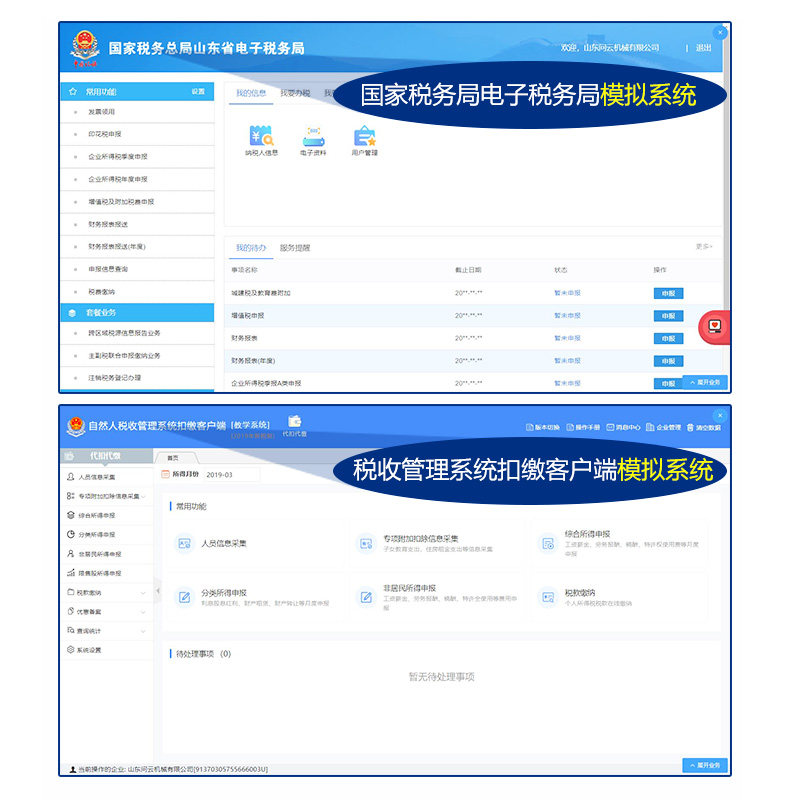
Task: Open 发票领用 in the left menu
Action: (137, 112)
